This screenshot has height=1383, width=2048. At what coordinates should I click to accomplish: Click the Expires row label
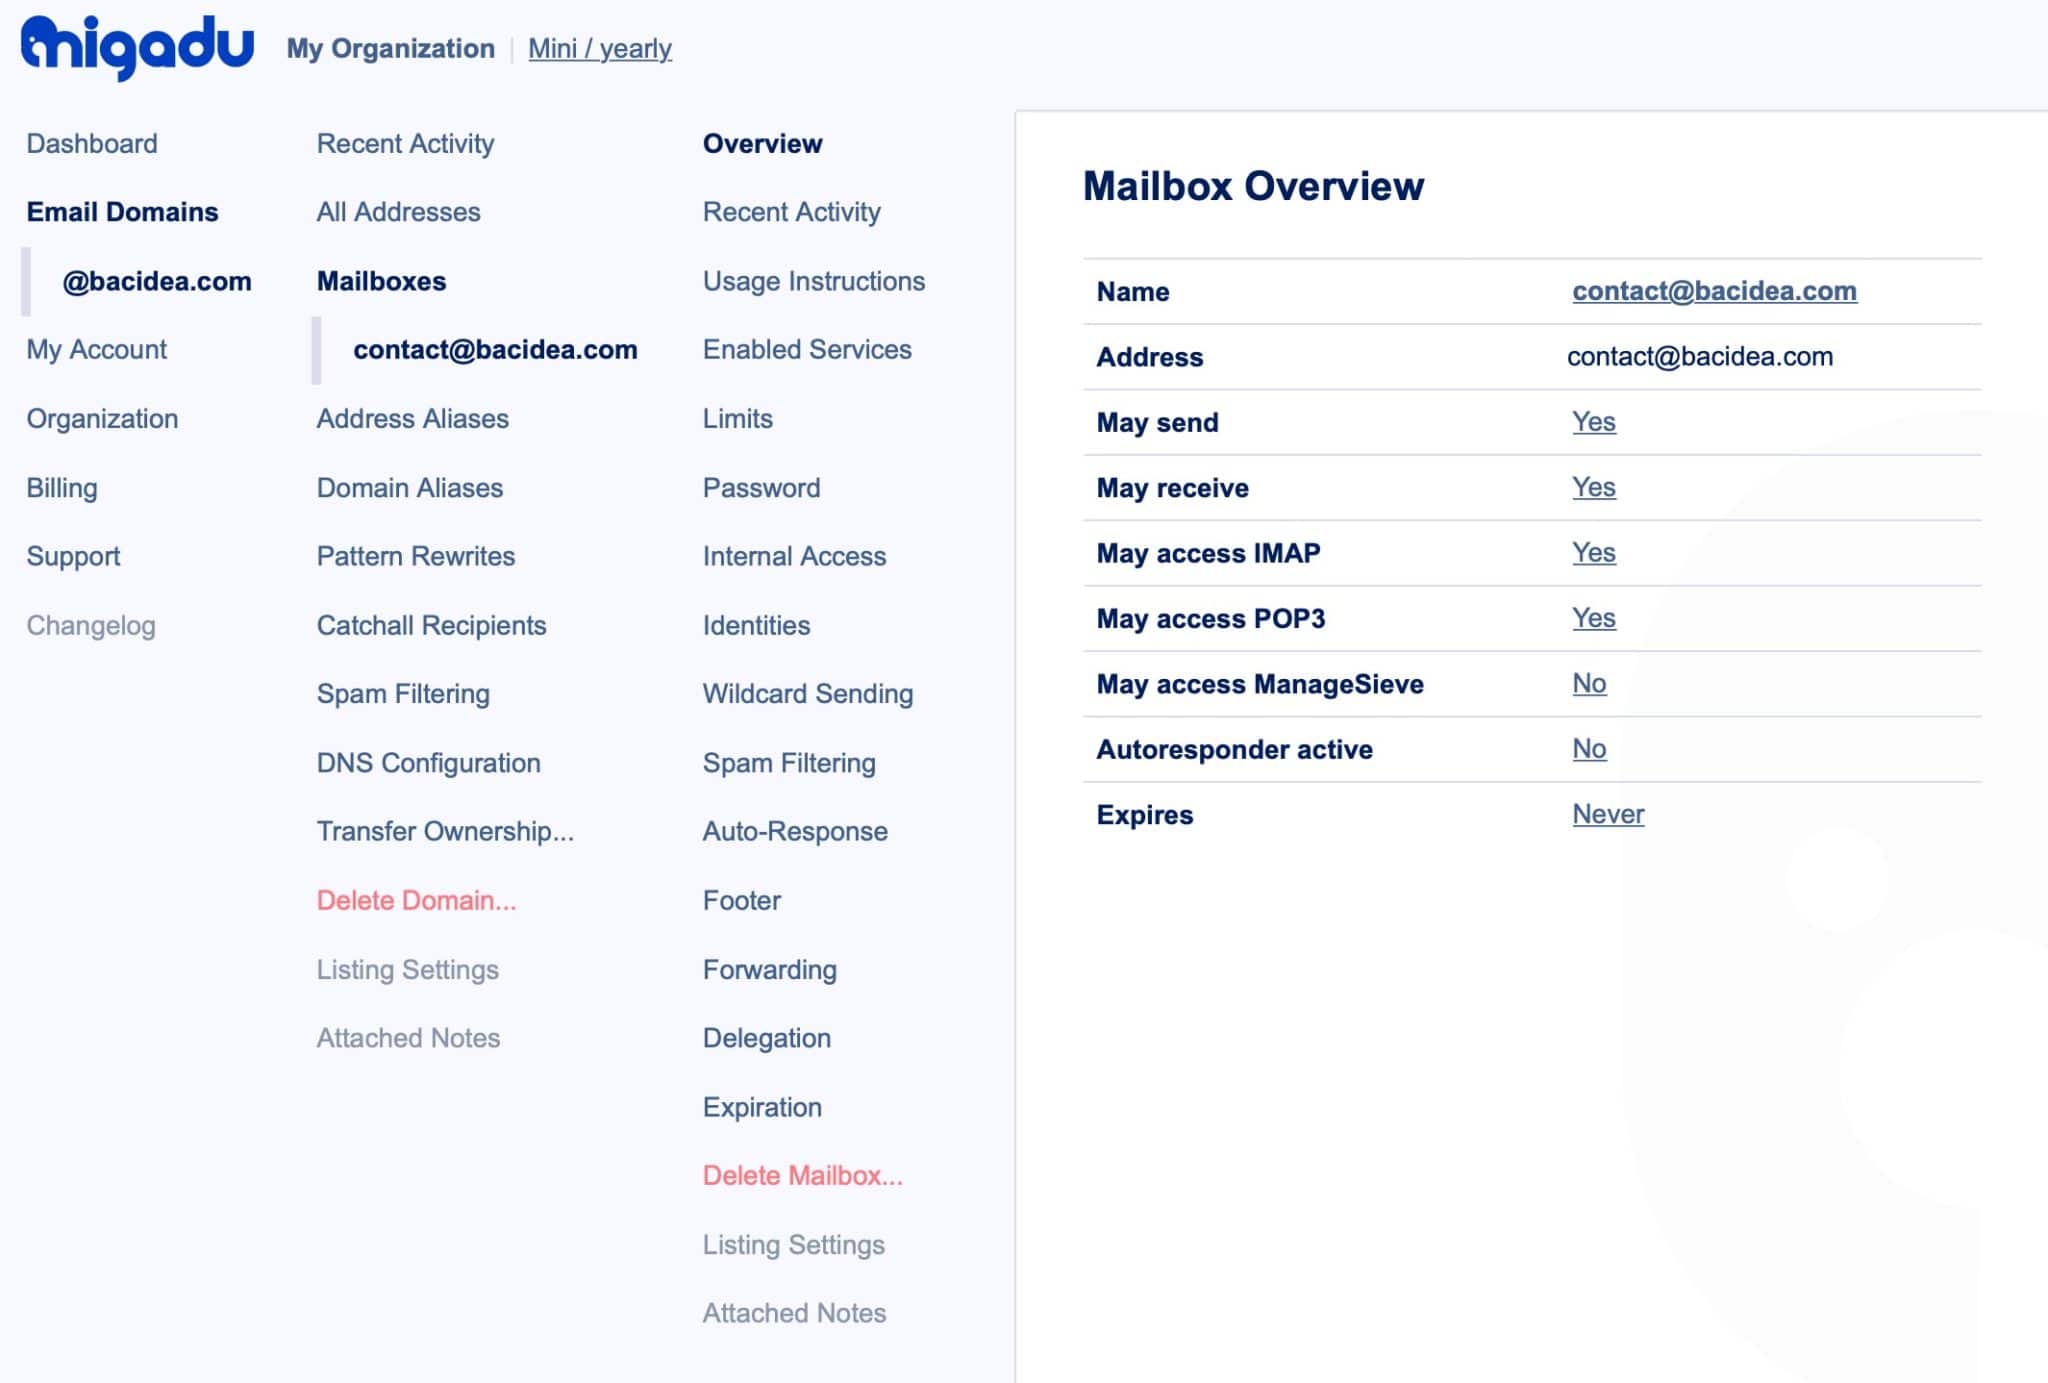tap(1145, 814)
